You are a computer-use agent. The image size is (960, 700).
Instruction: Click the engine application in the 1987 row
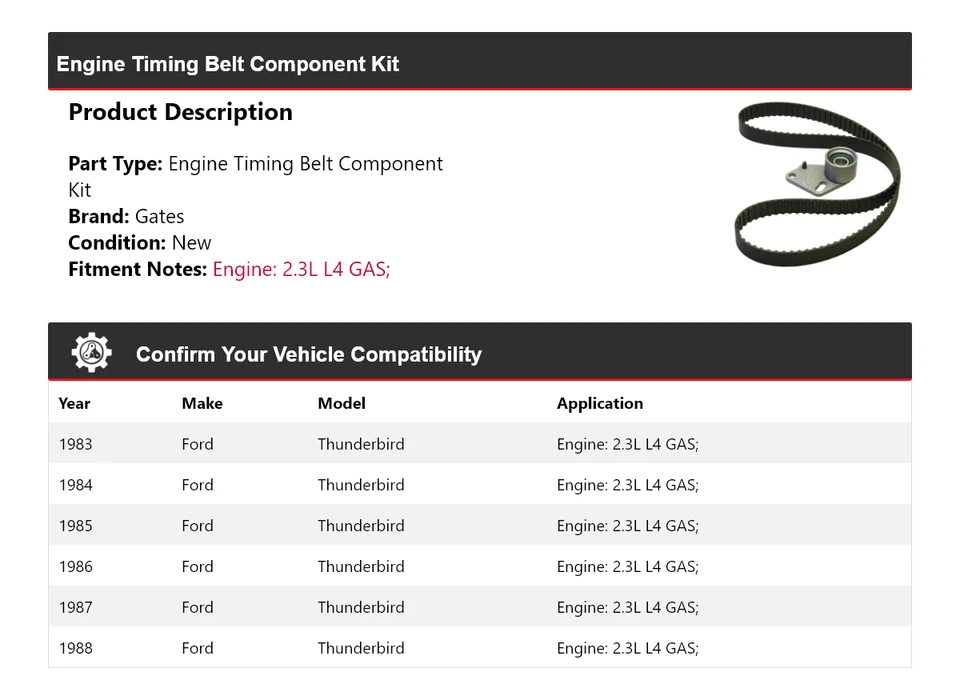click(x=627, y=608)
